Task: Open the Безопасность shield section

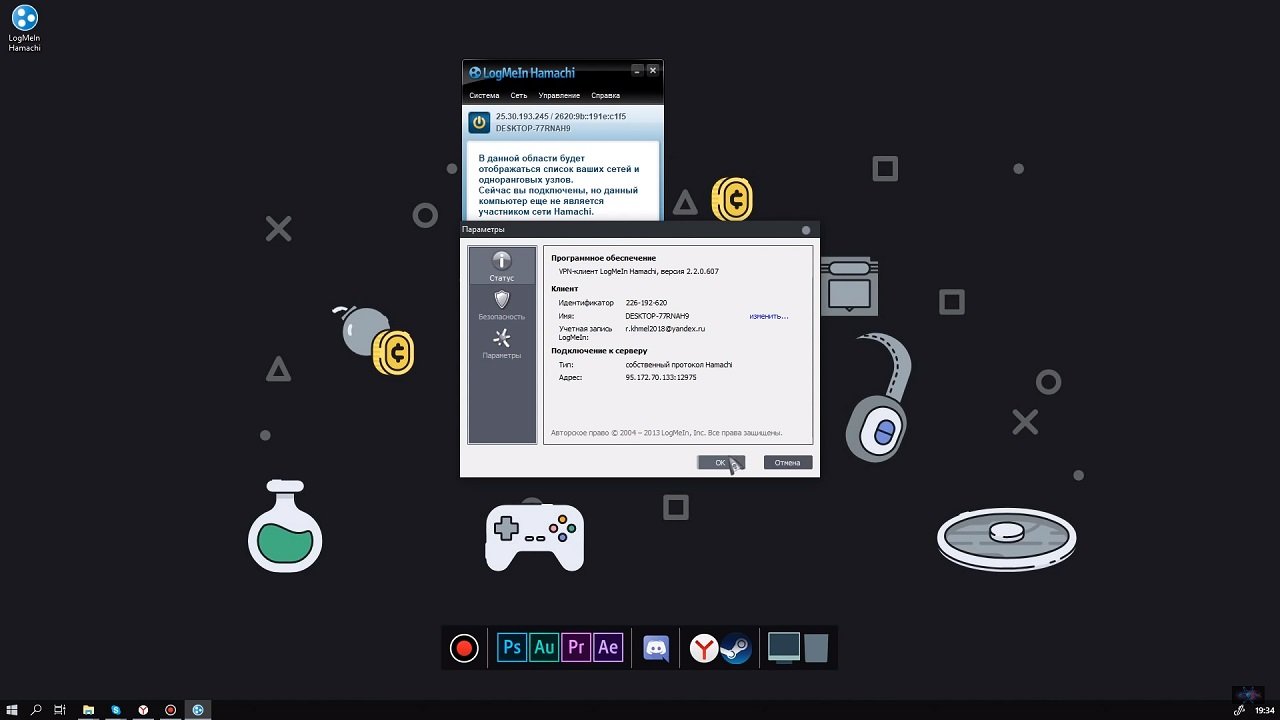Action: [x=502, y=305]
